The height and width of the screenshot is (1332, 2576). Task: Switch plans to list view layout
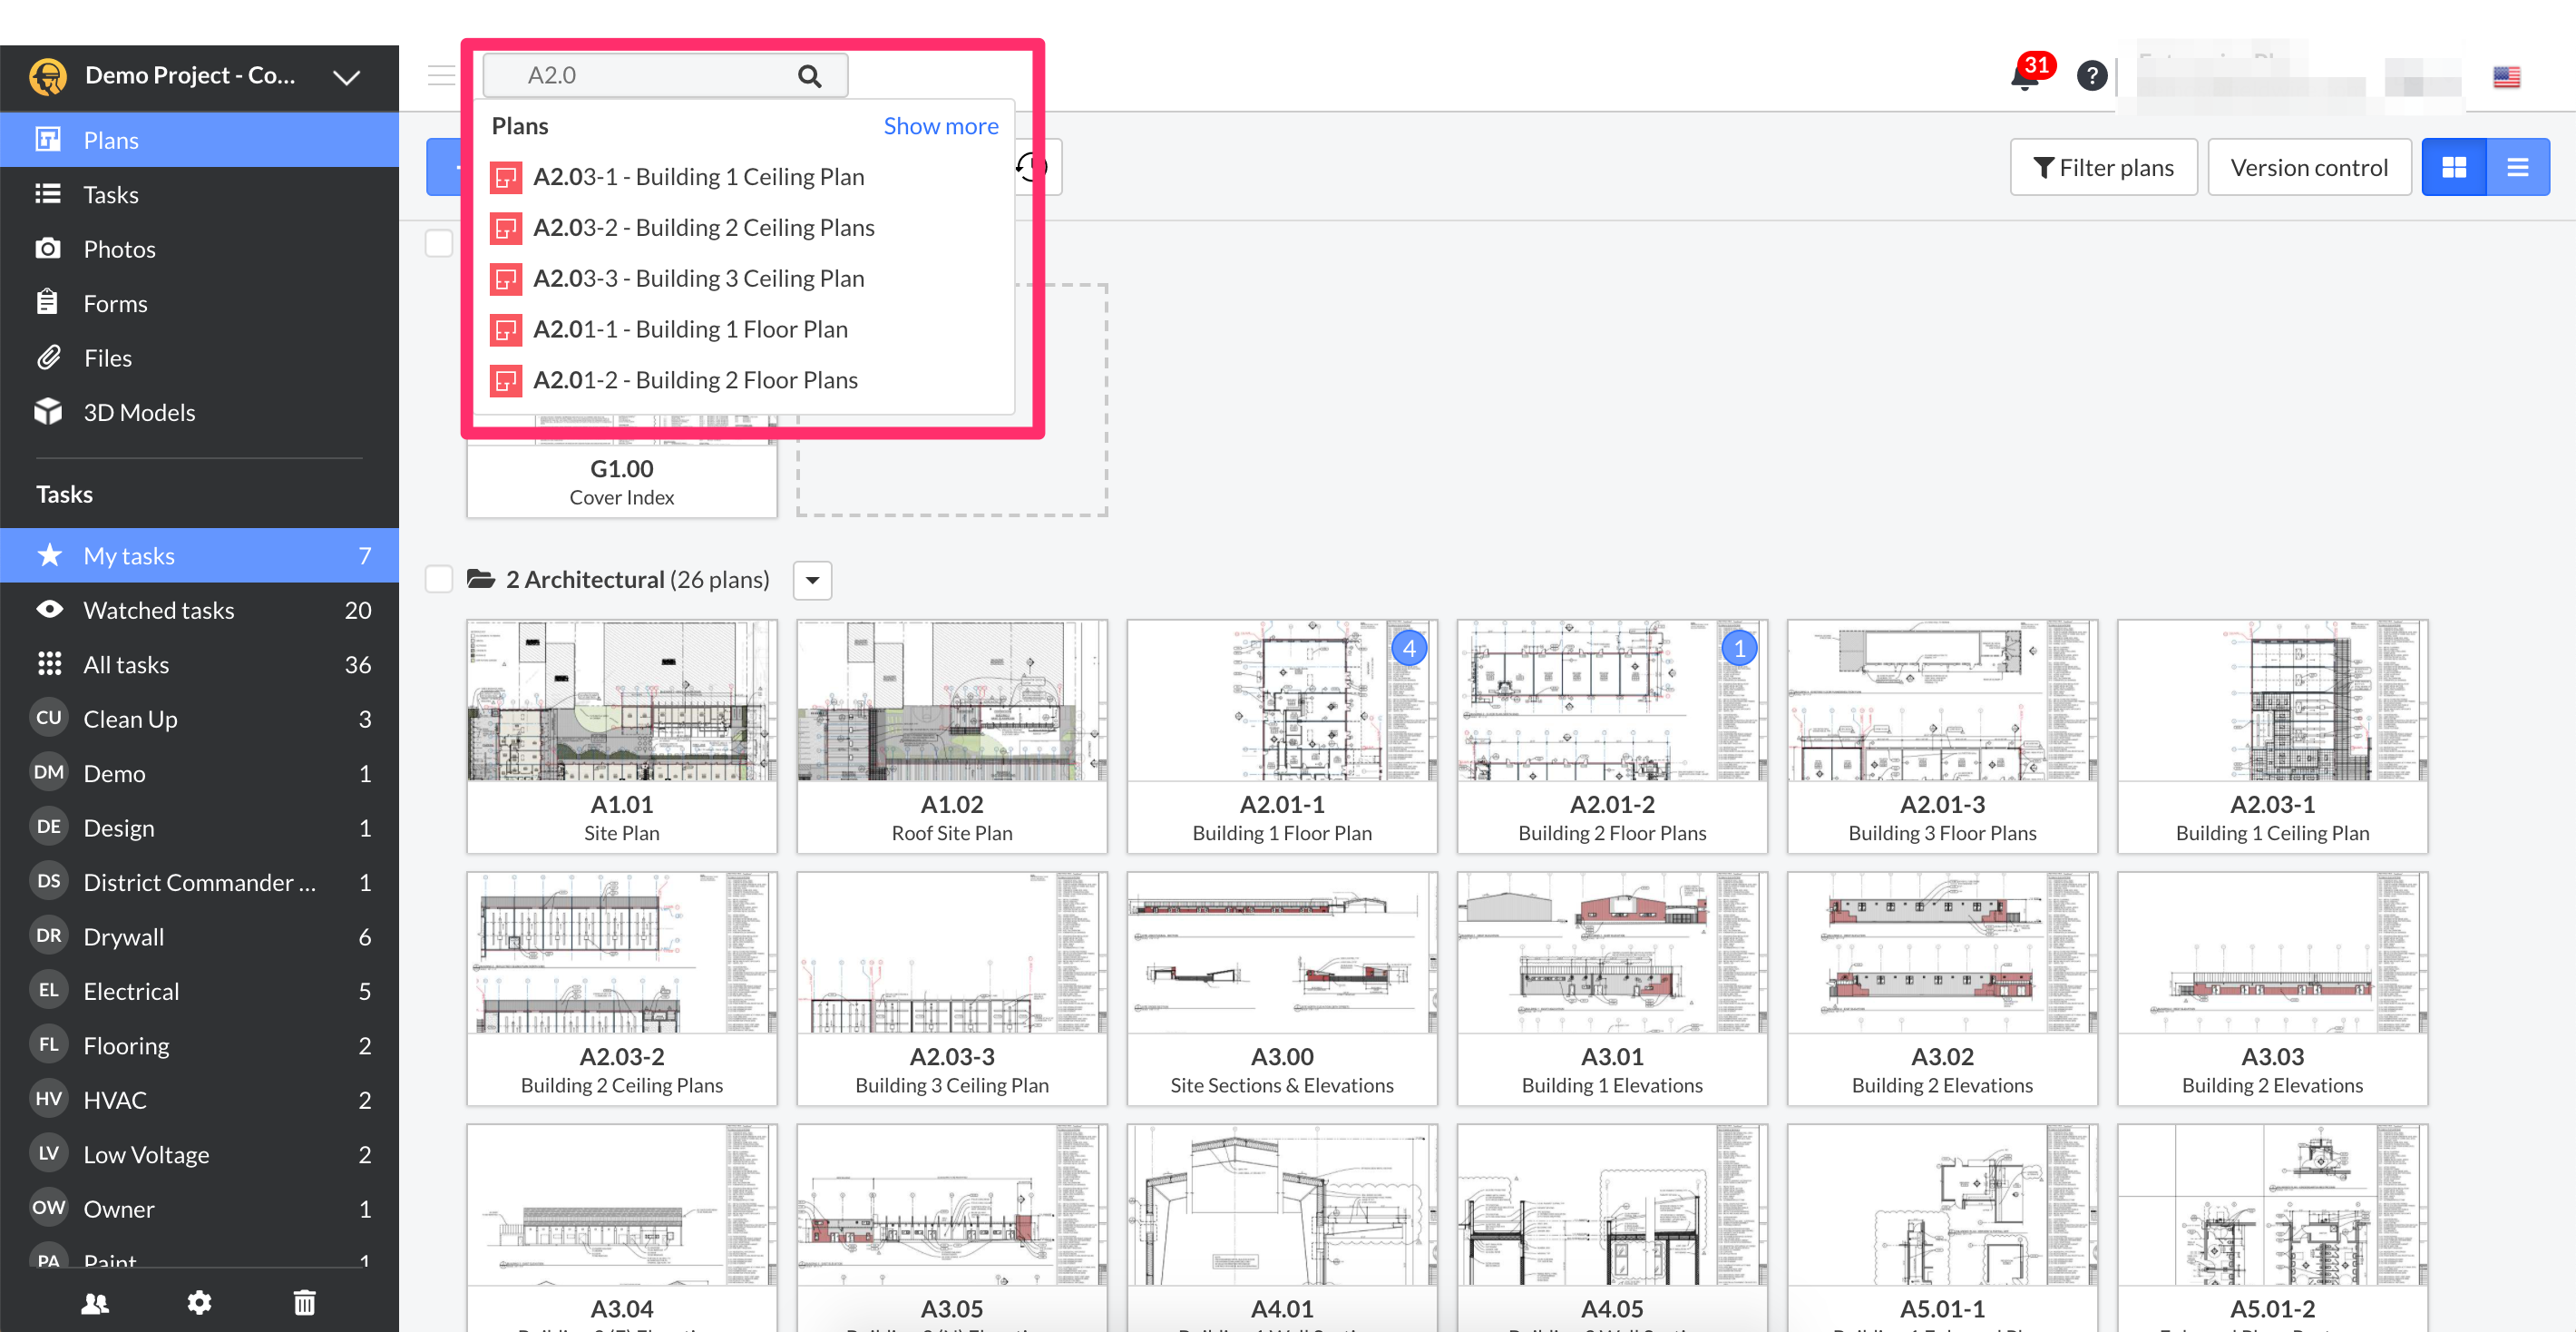pos(2518,166)
